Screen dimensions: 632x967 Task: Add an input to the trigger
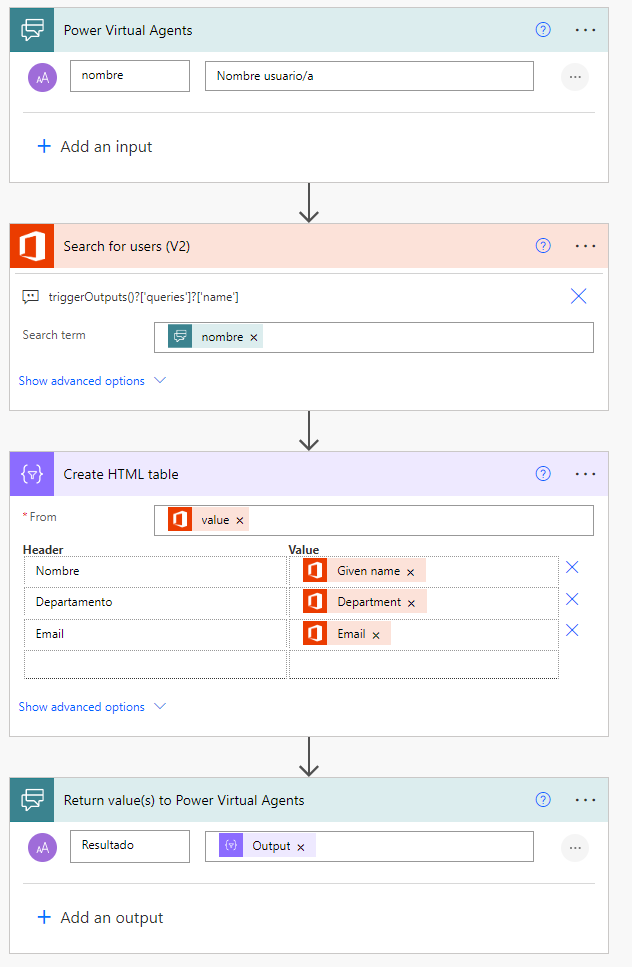pos(95,147)
